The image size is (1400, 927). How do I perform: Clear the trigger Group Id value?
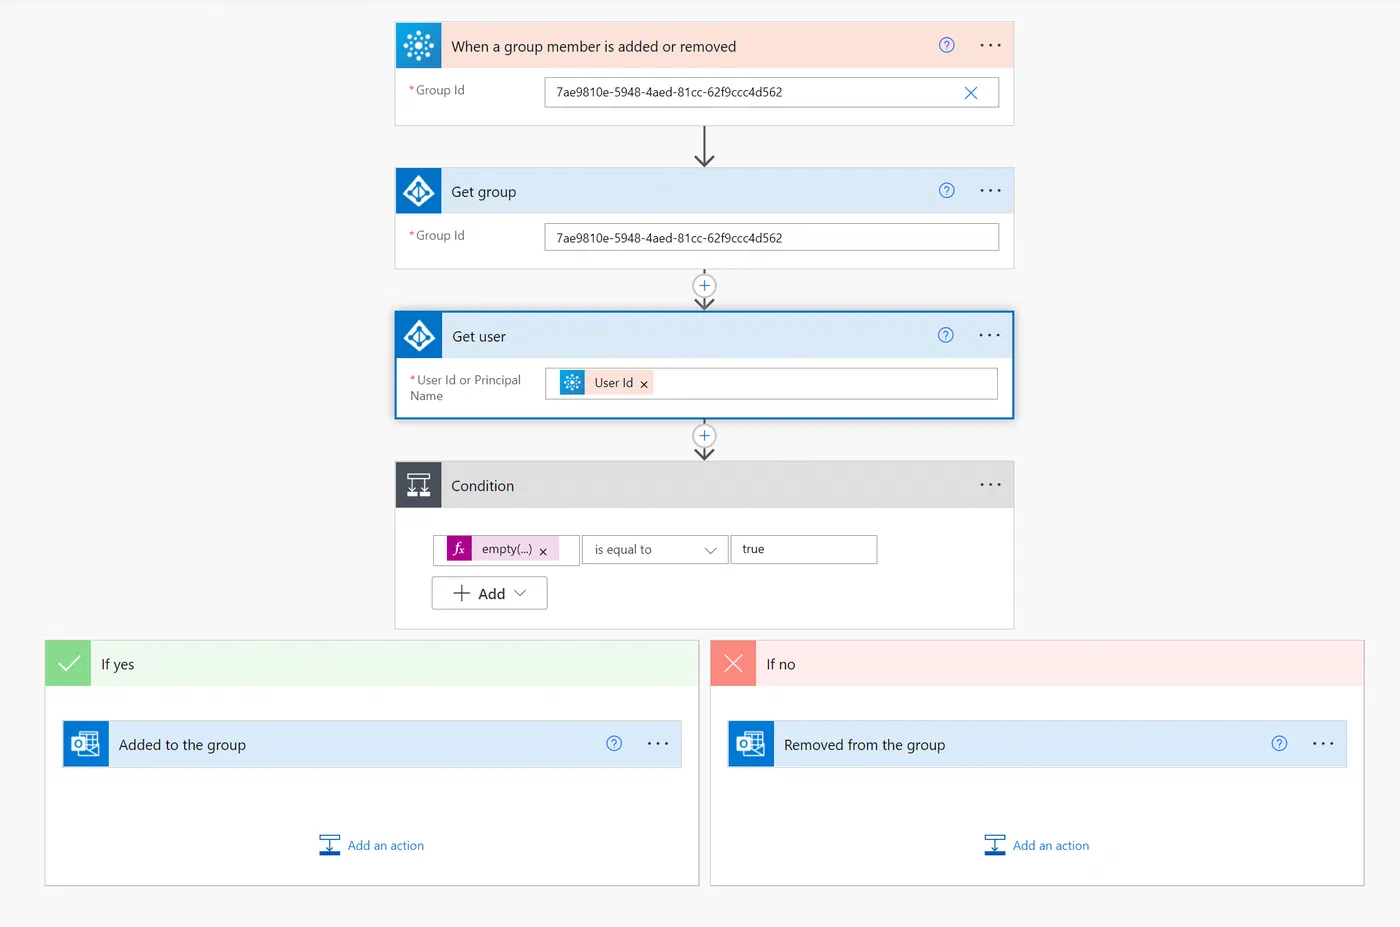pos(971,93)
